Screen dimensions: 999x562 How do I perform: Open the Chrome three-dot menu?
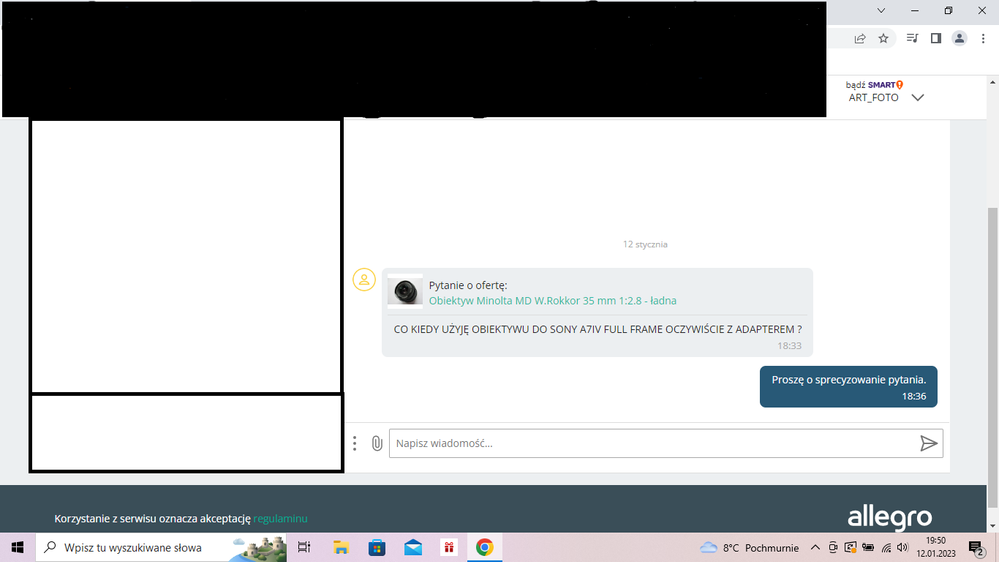[x=984, y=39]
